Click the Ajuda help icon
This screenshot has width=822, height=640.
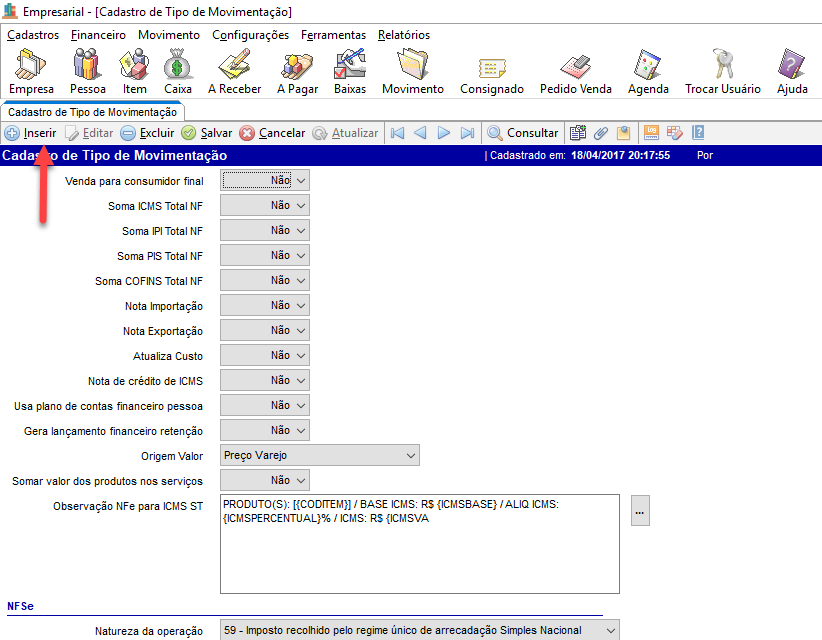click(791, 70)
